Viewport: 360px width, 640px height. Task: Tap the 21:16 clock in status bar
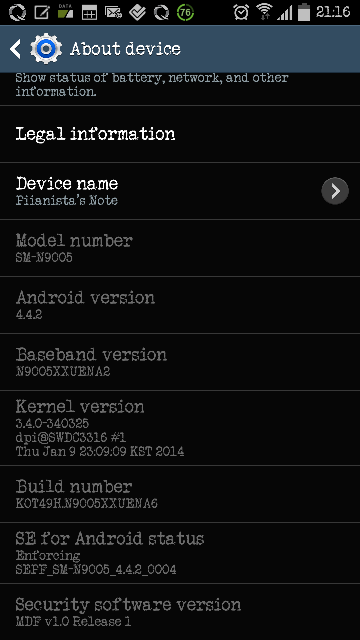333,12
